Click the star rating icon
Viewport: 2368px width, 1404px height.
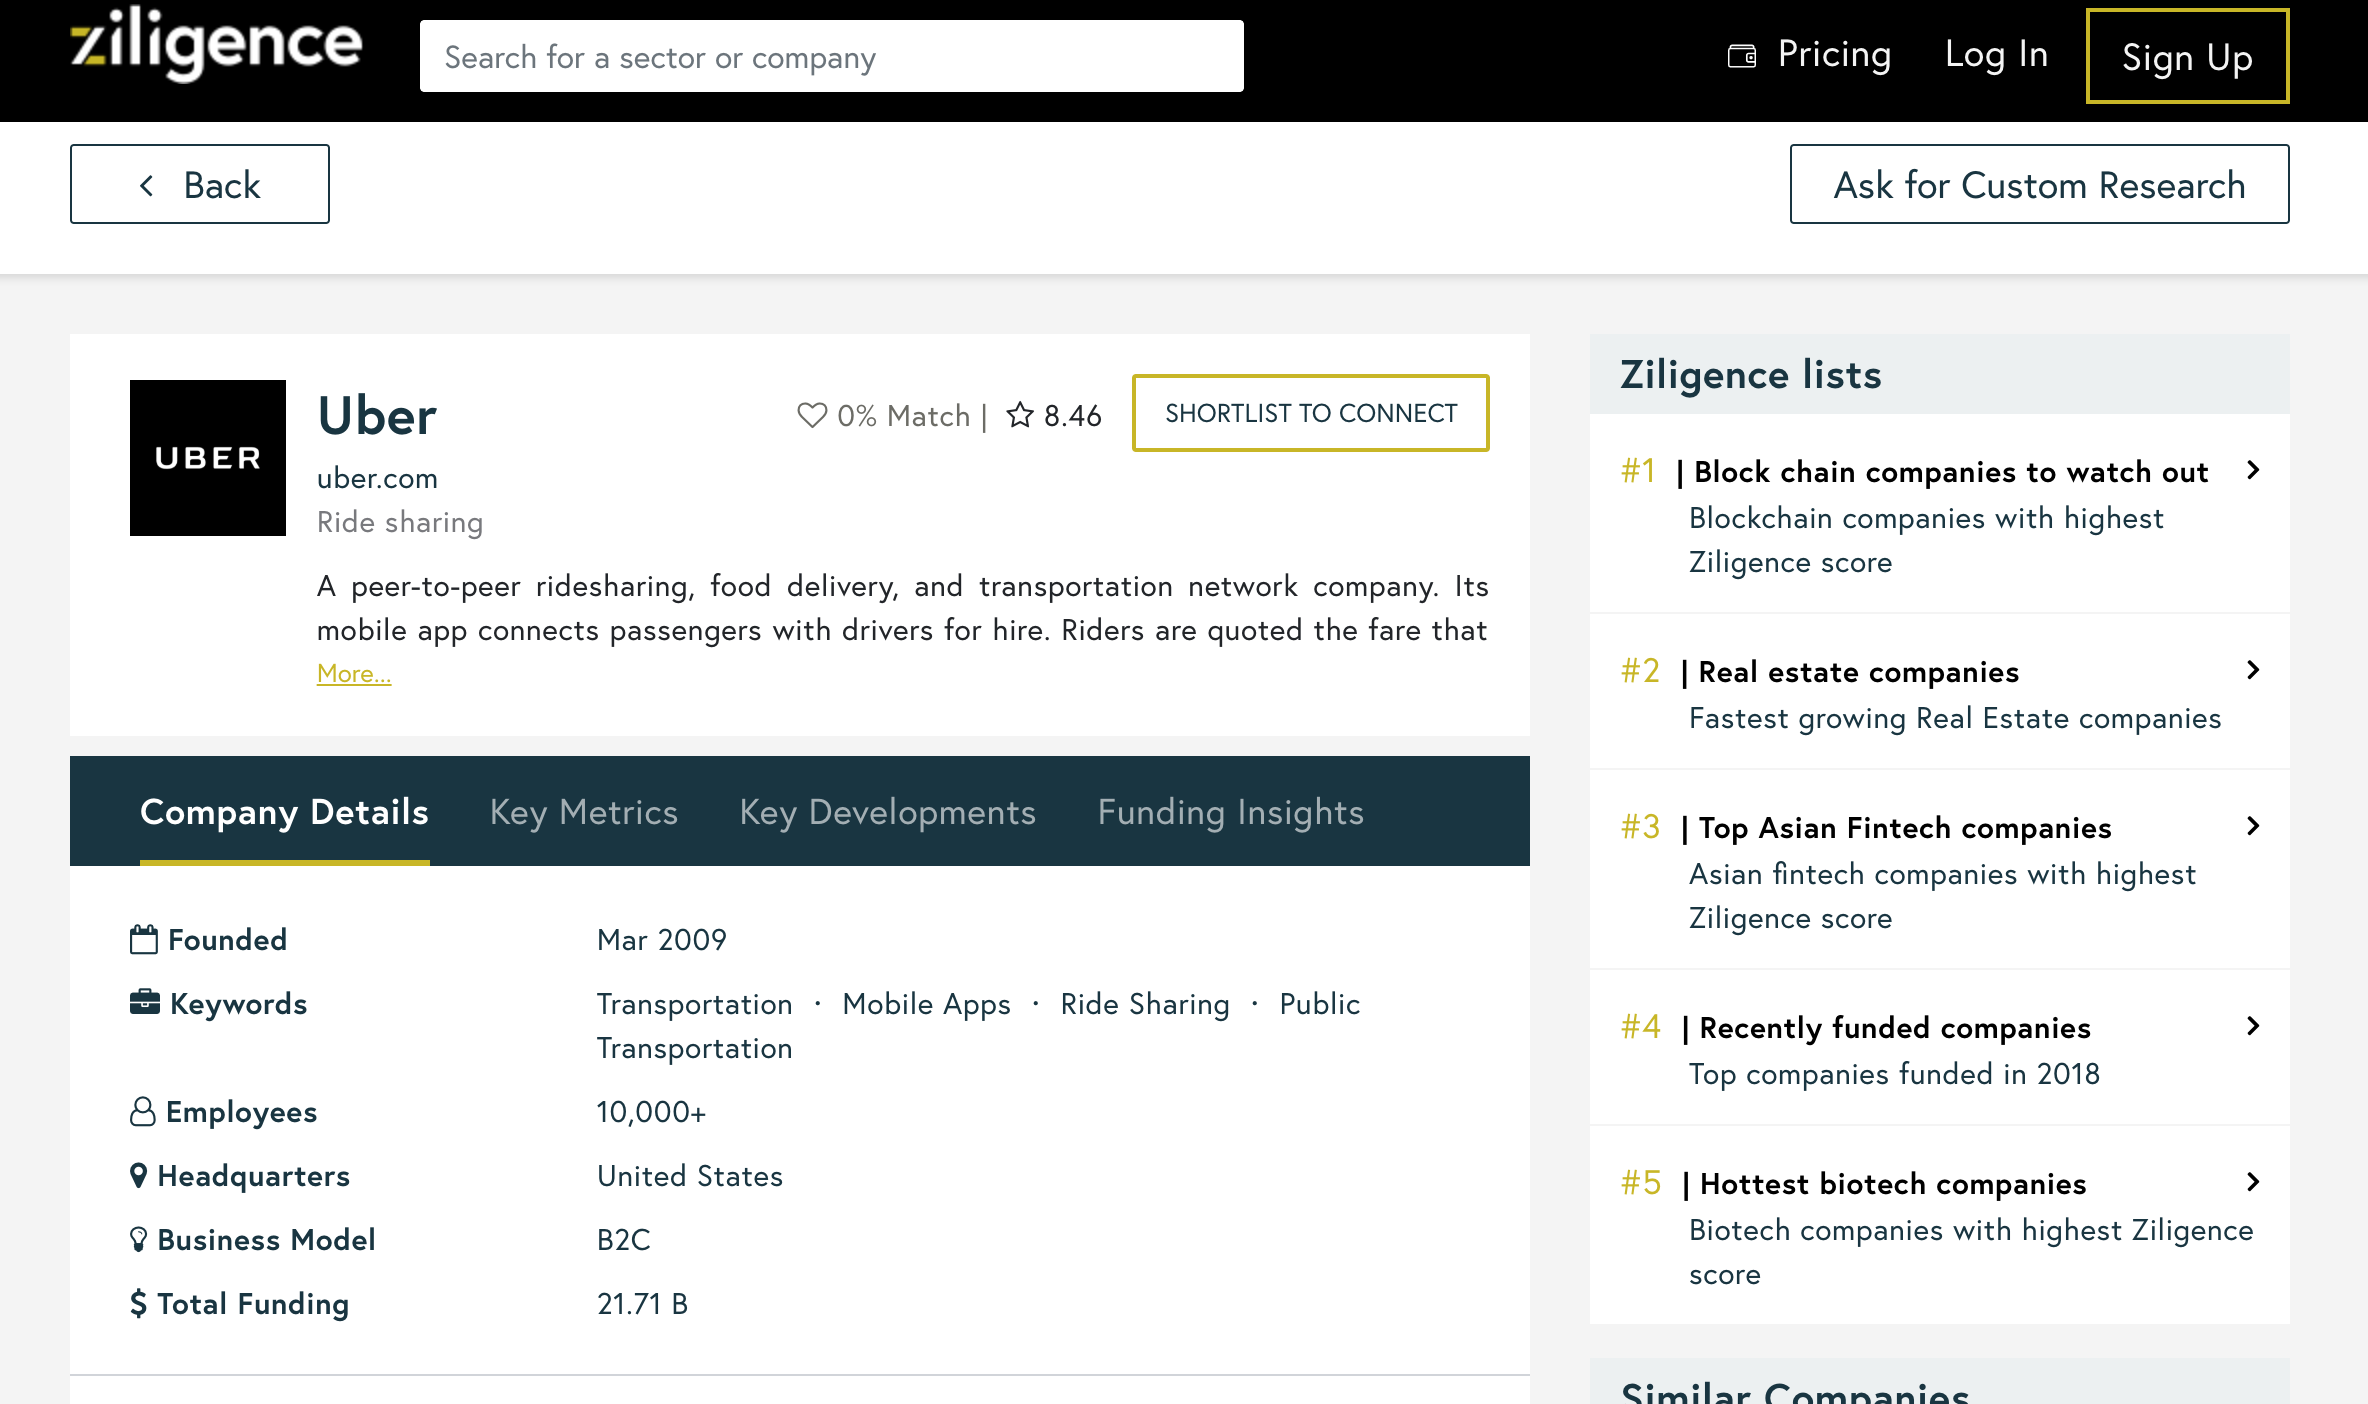click(x=1020, y=415)
